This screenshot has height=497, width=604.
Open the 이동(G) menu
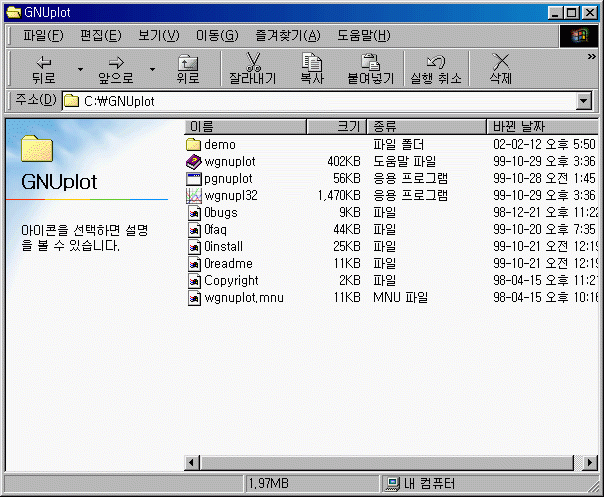click(217, 36)
